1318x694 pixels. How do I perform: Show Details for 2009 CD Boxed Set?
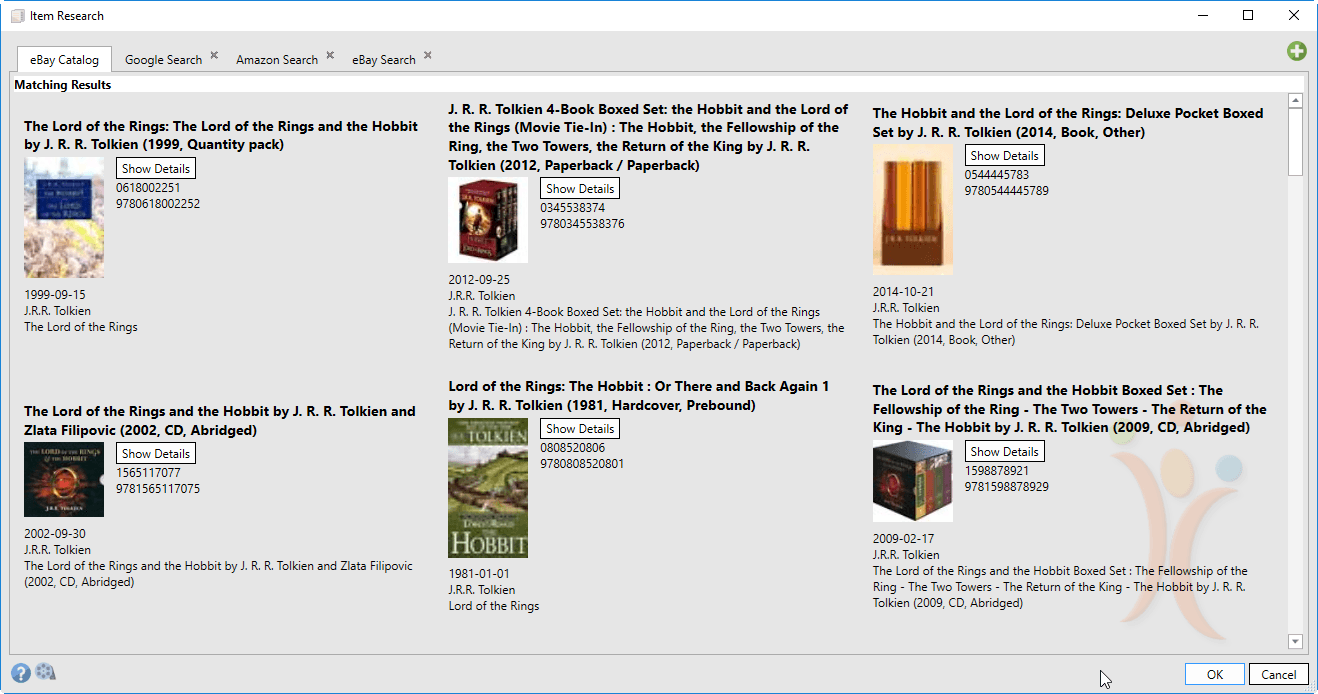[1004, 451]
